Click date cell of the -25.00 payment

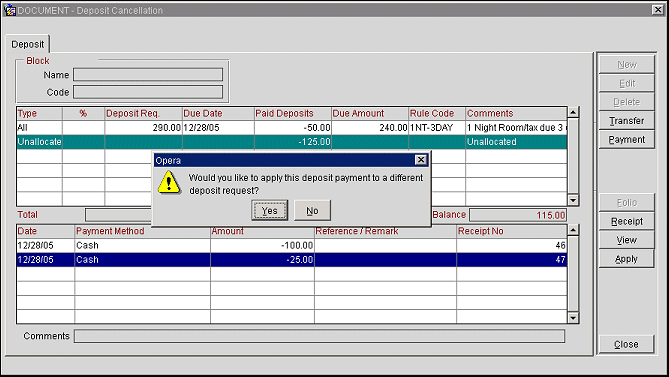[46, 259]
